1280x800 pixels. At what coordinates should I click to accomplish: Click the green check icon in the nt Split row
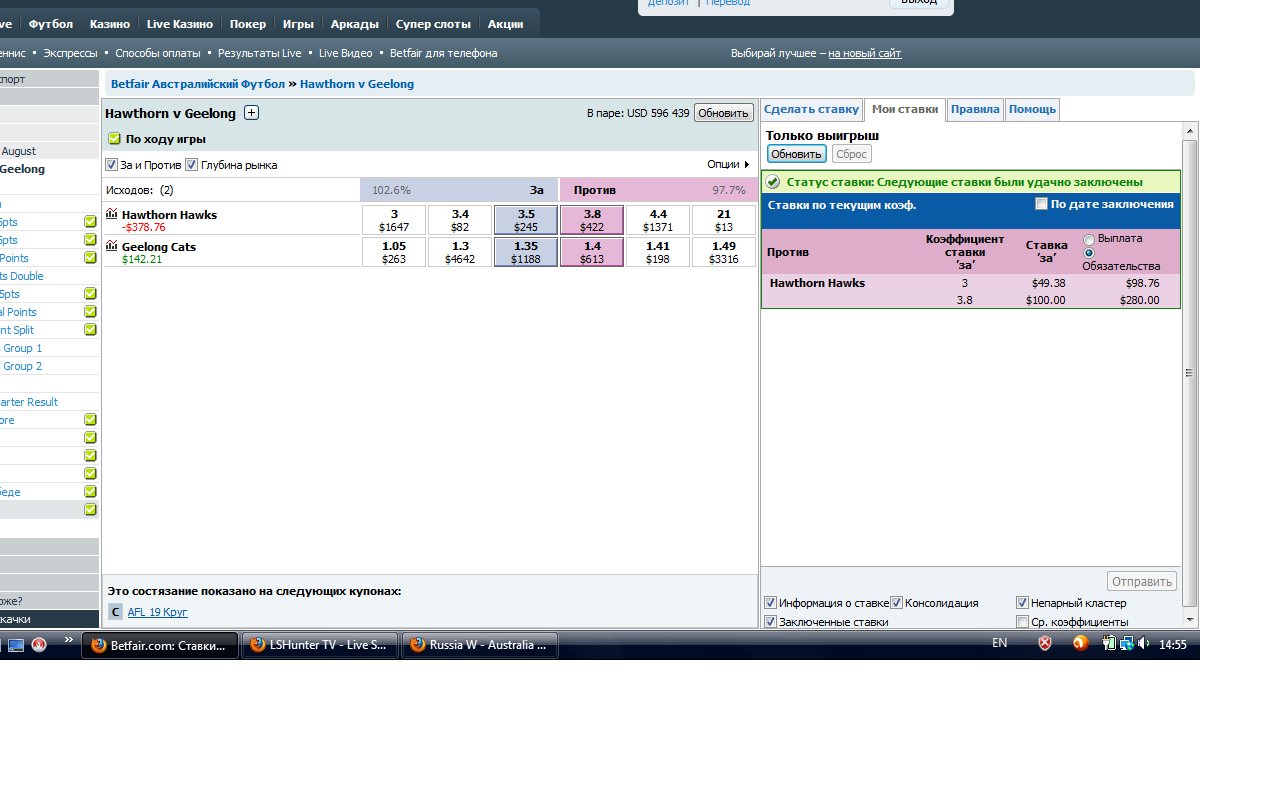(x=90, y=330)
